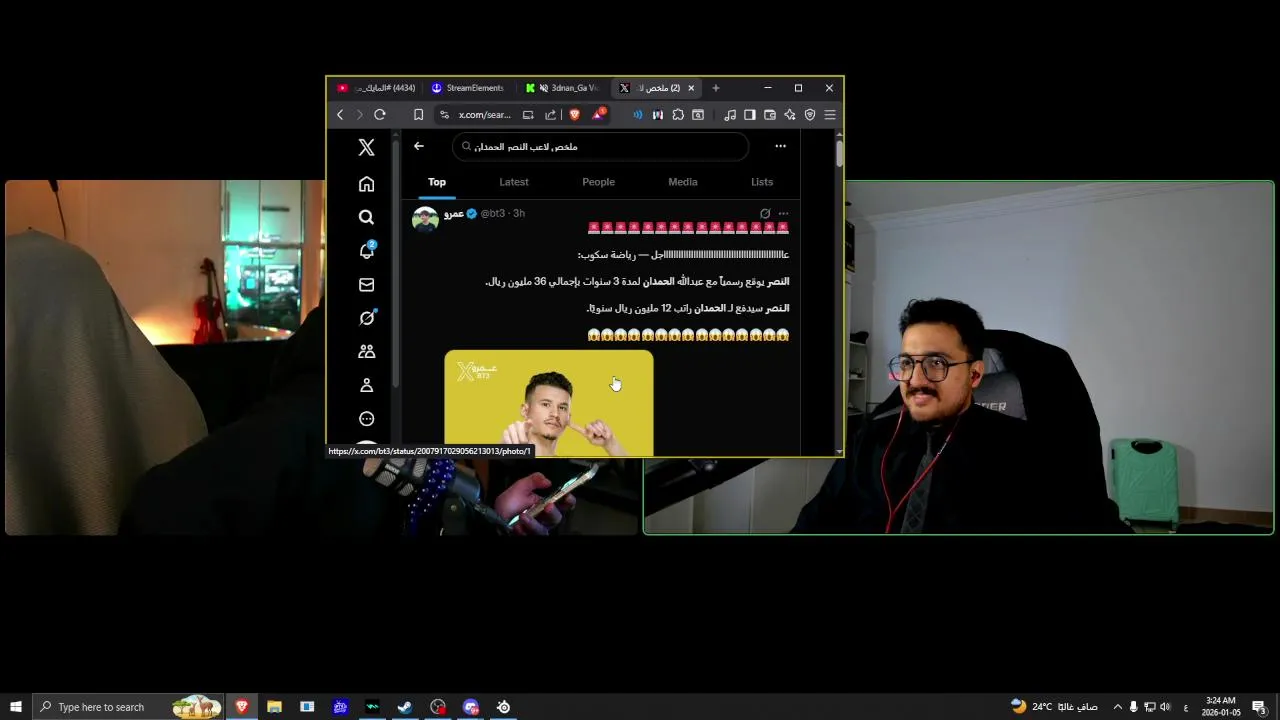Open the 3h post timestamp link
The width and height of the screenshot is (1280, 720).
coord(519,213)
